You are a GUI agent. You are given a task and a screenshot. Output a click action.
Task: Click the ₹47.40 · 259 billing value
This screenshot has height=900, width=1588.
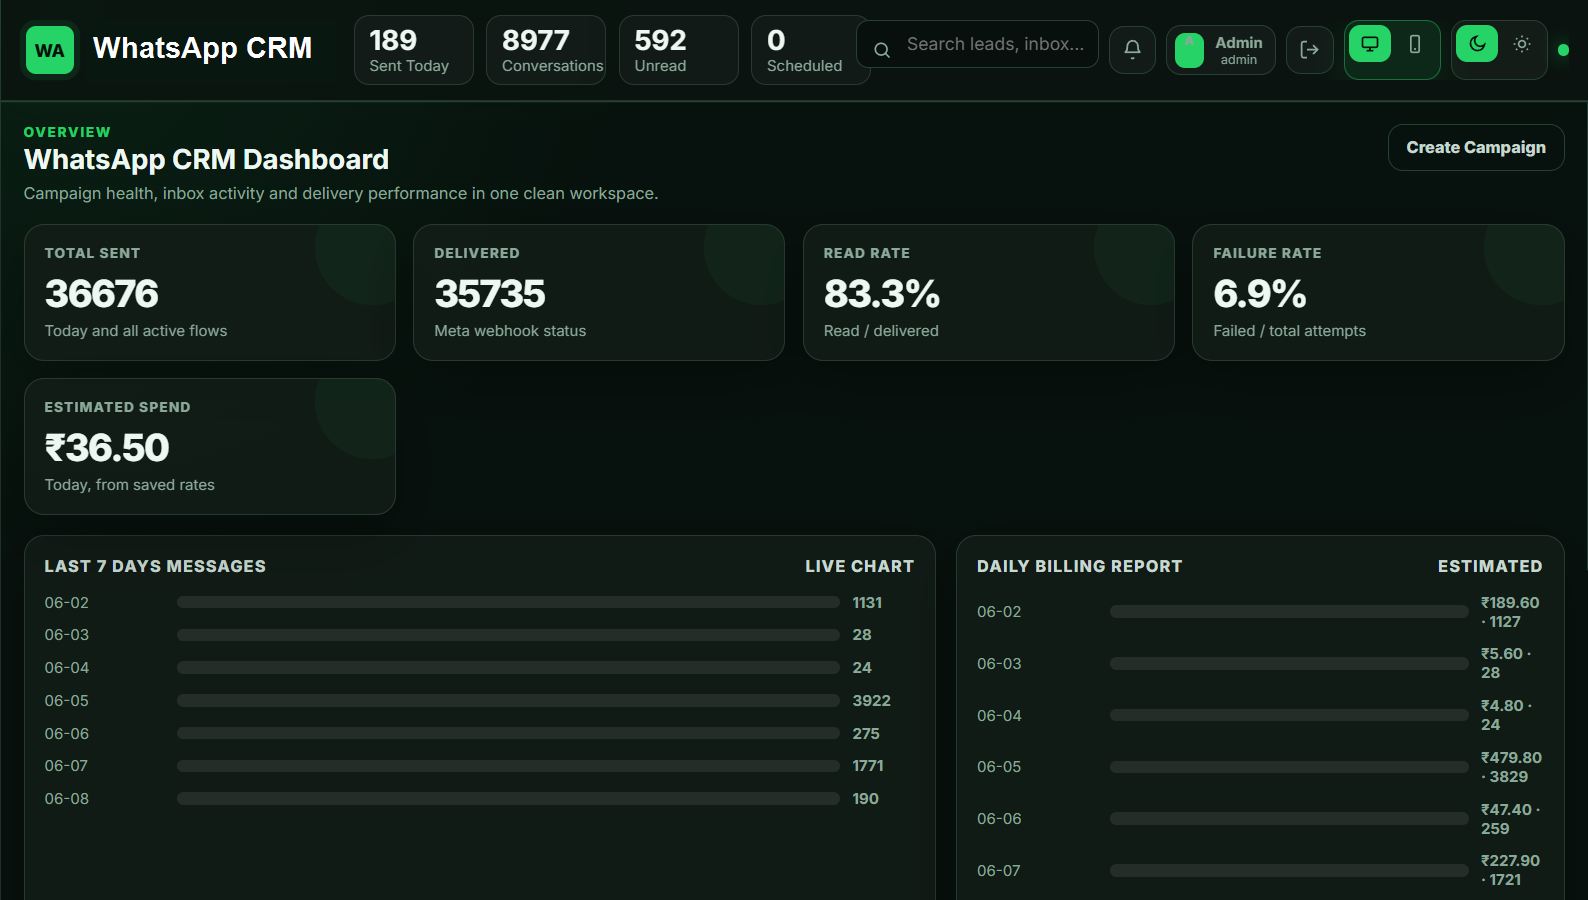[x=1511, y=819]
